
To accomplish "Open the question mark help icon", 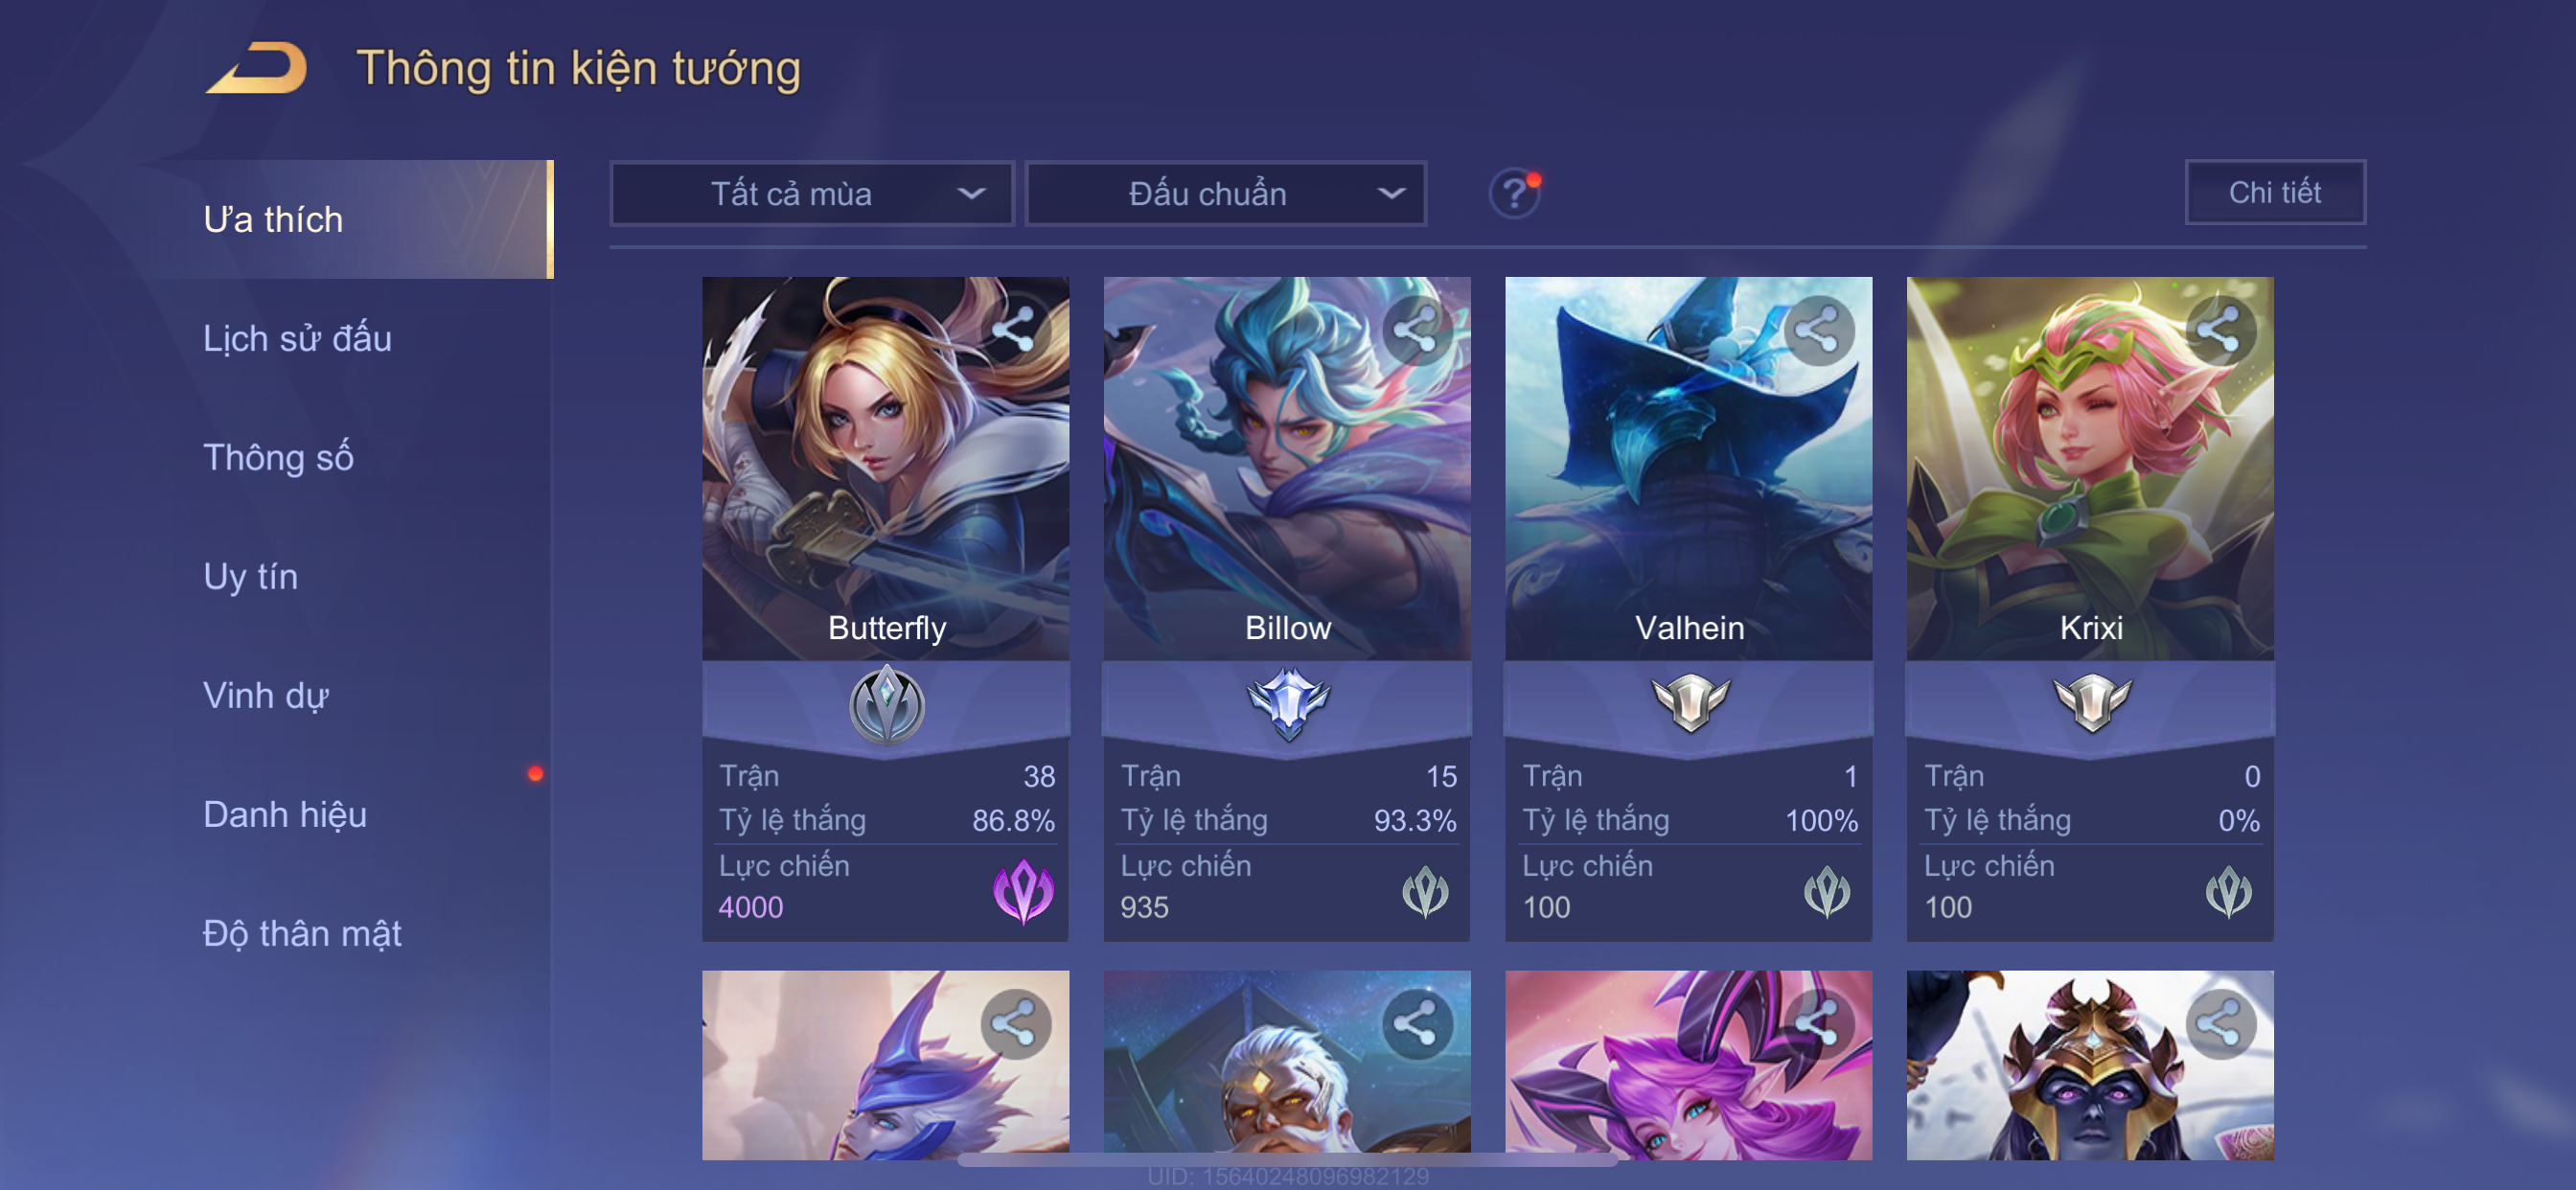I will [x=1514, y=193].
